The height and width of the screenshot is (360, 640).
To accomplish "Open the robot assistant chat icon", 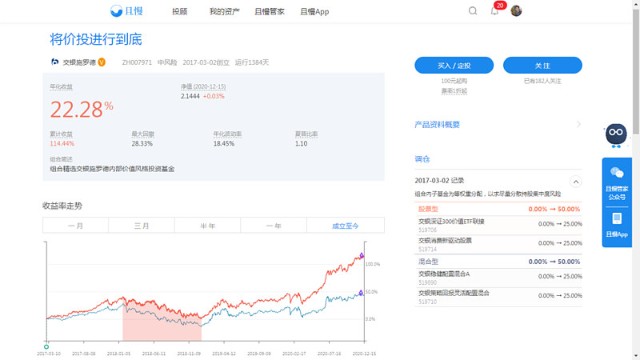I will tap(616, 135).
